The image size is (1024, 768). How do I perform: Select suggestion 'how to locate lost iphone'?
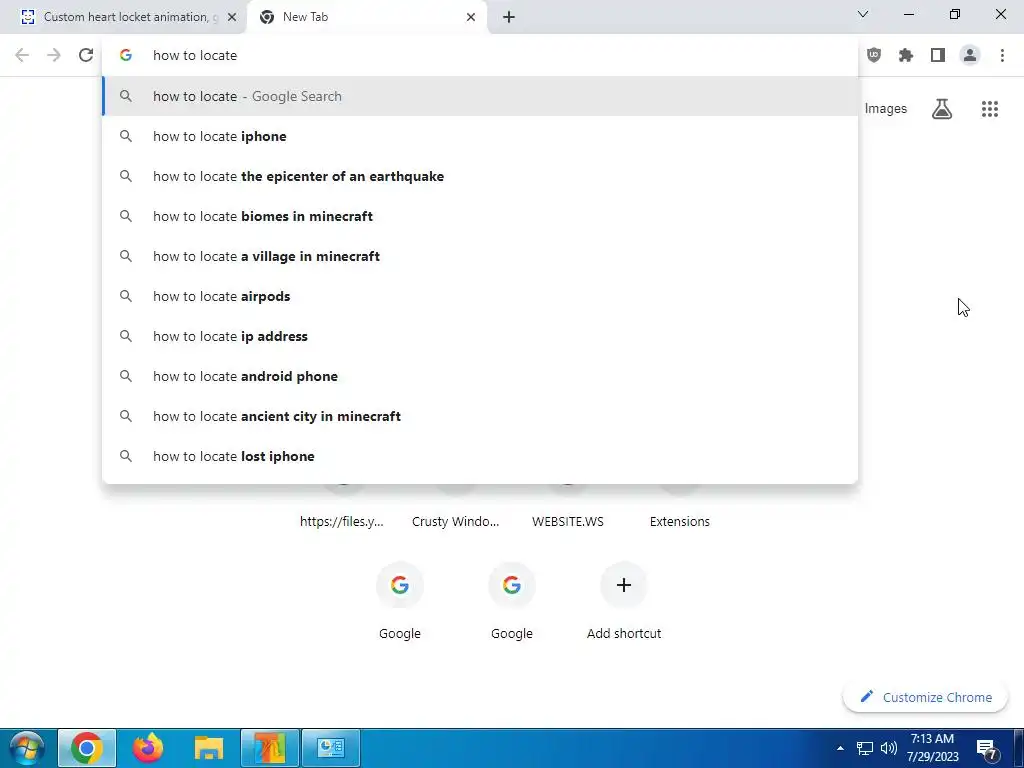pyautogui.click(x=480, y=456)
